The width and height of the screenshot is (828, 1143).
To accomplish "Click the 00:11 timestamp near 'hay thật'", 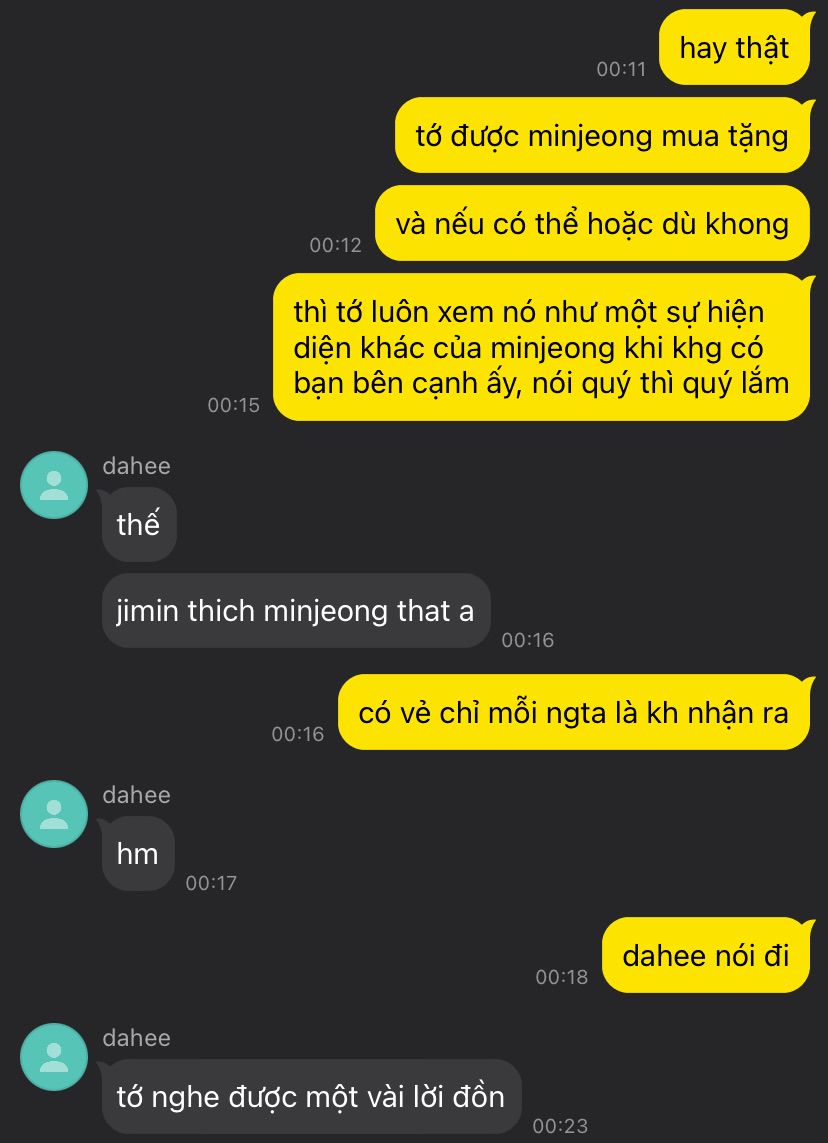I will click(x=622, y=69).
